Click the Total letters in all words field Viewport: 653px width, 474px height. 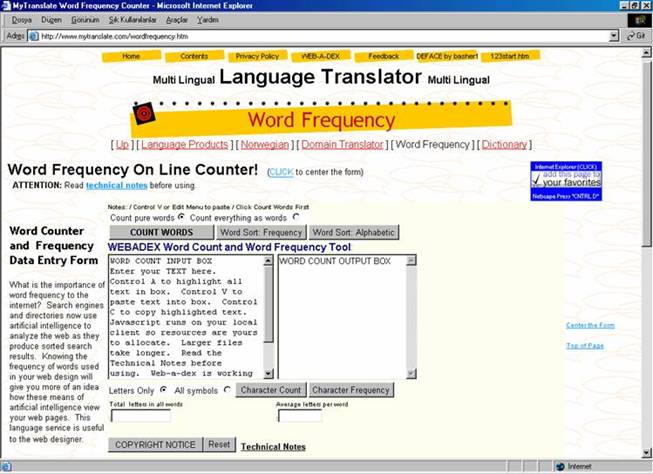[141, 416]
